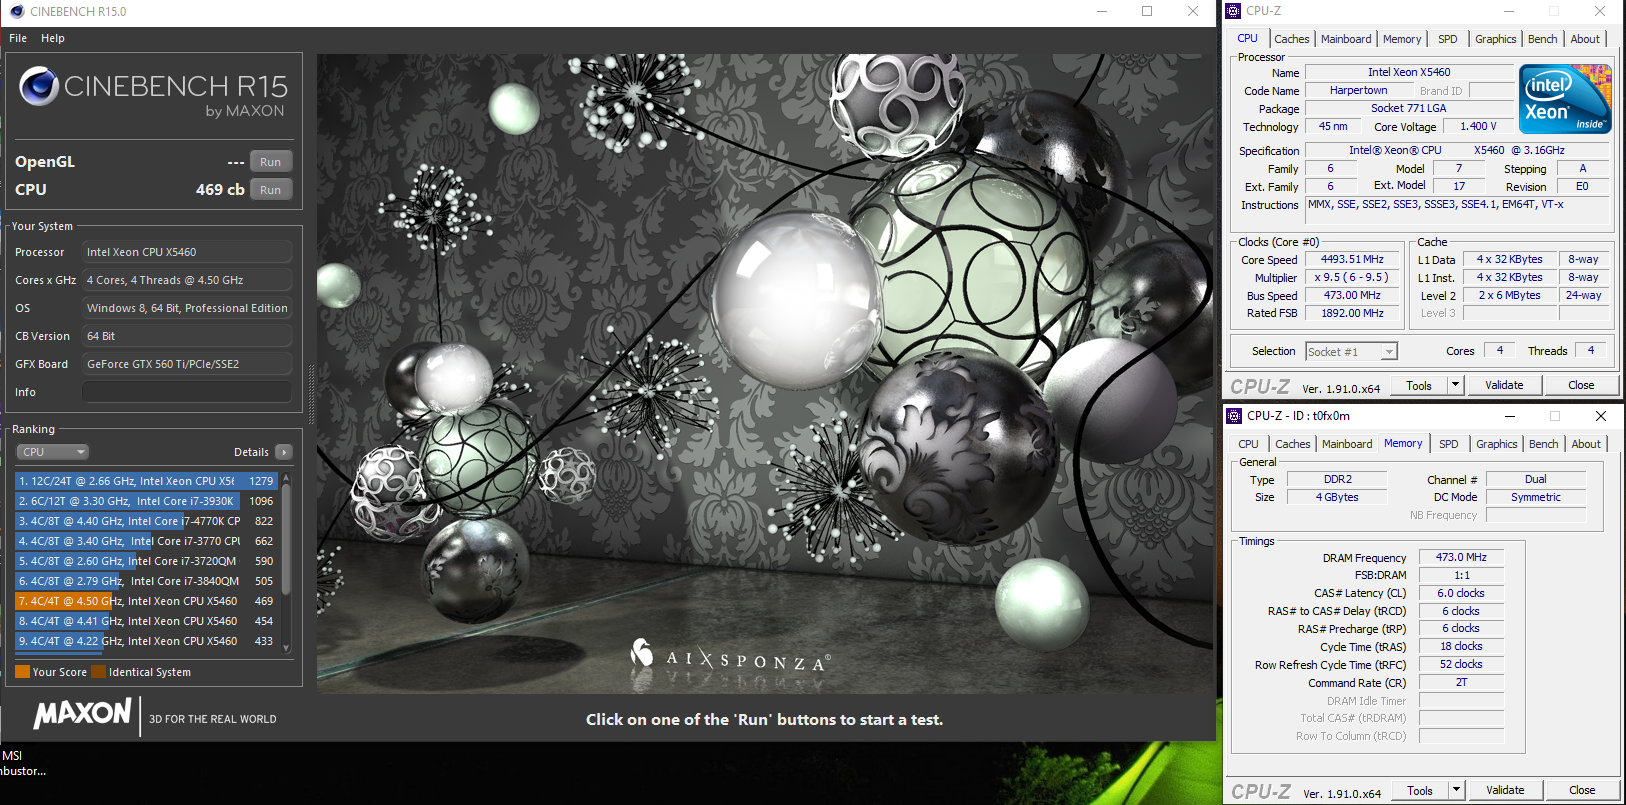Minimize the Cinebench R15 window
The width and height of the screenshot is (1626, 805).
click(x=1102, y=12)
